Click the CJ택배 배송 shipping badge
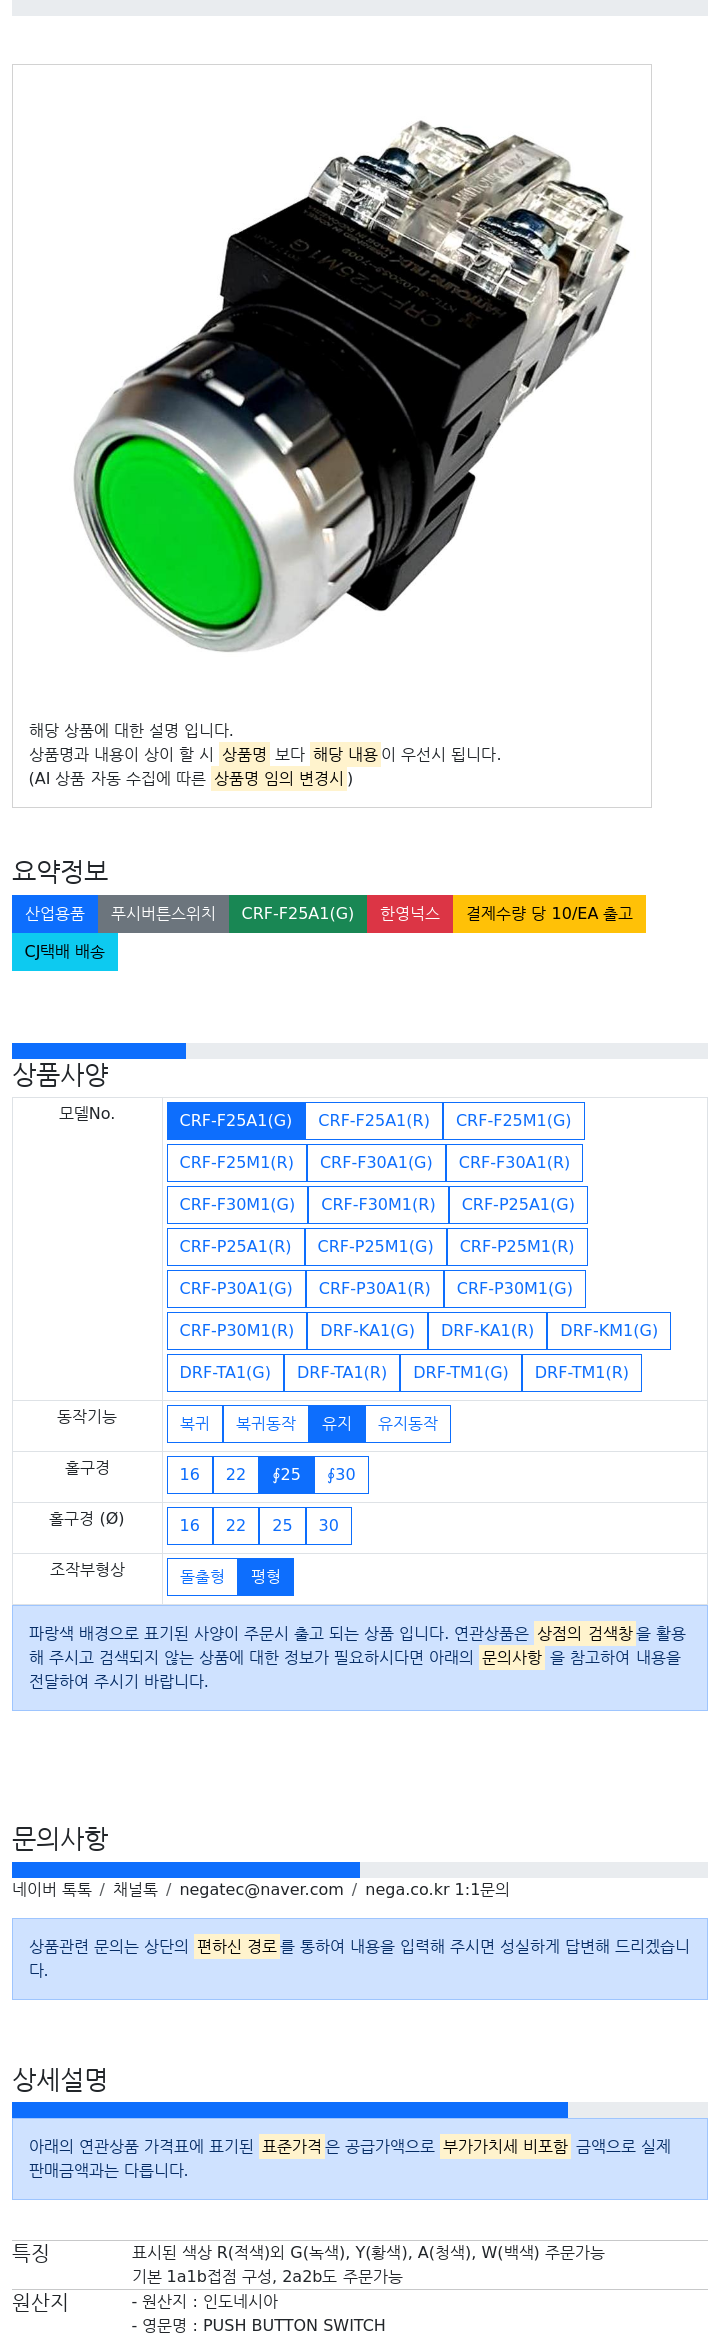 [x=65, y=952]
